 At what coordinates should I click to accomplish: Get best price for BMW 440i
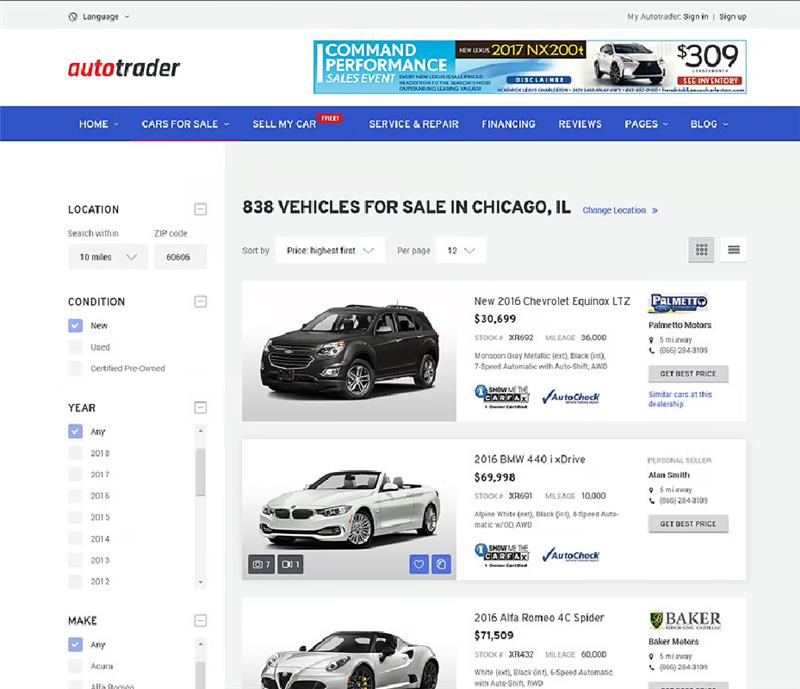(x=688, y=524)
